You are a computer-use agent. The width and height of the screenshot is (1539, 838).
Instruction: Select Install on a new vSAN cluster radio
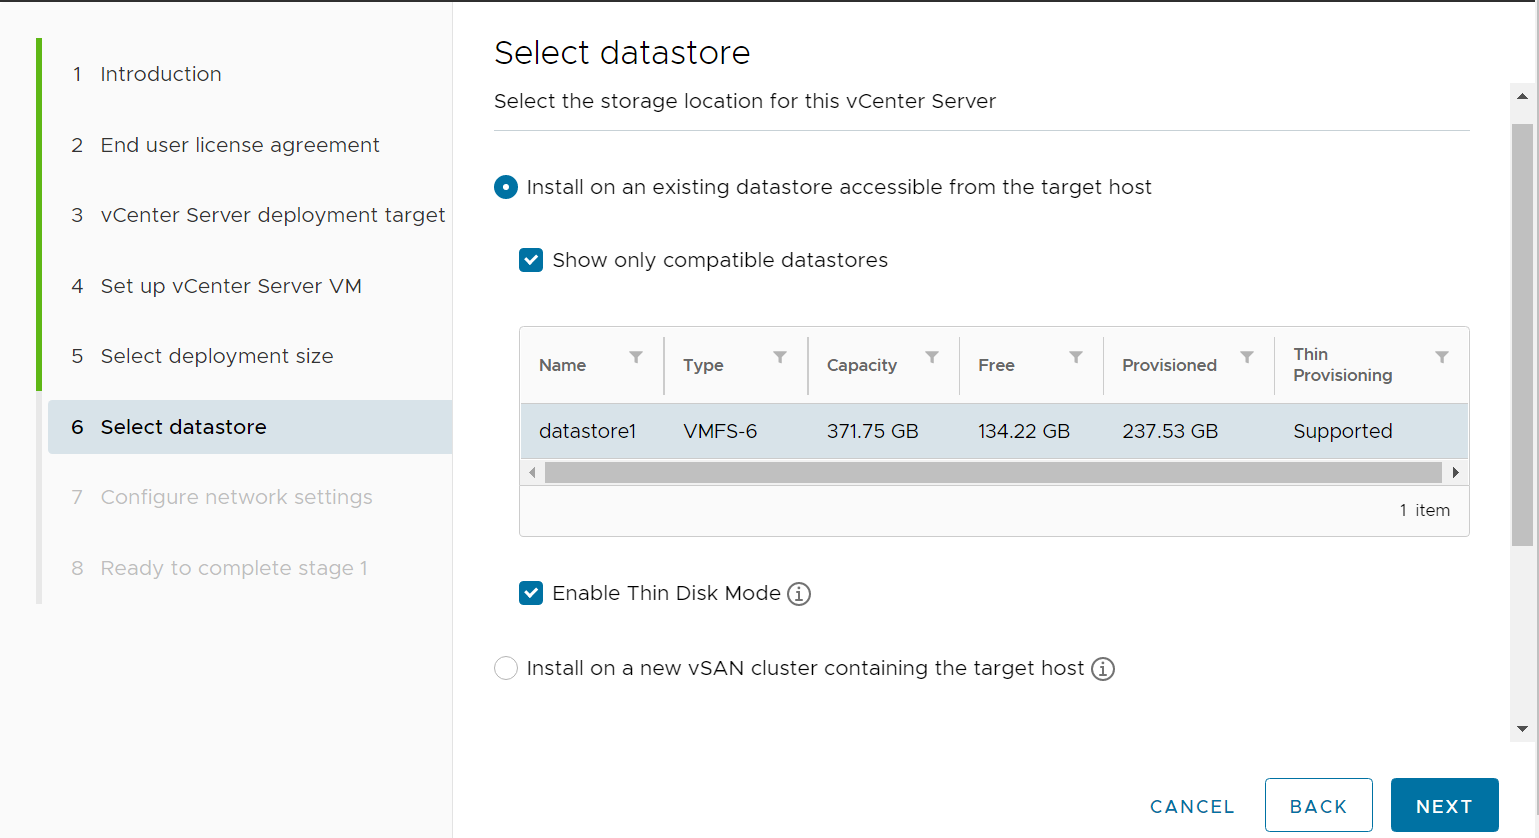(x=506, y=668)
